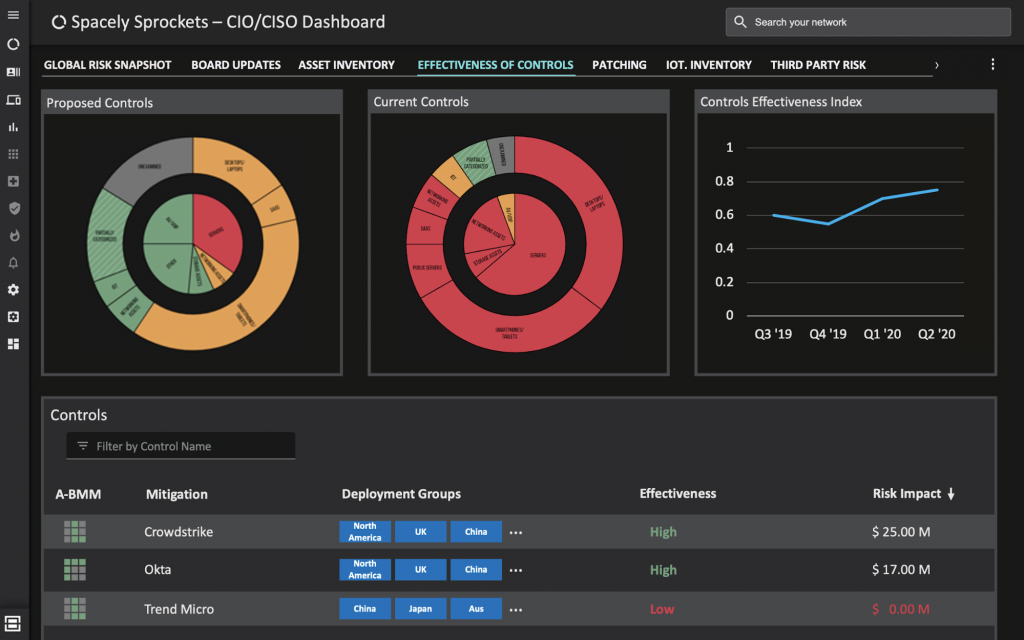This screenshot has height=640, width=1024.
Task: Open the boxed gear sidebar icon
Action: [x=13, y=317]
